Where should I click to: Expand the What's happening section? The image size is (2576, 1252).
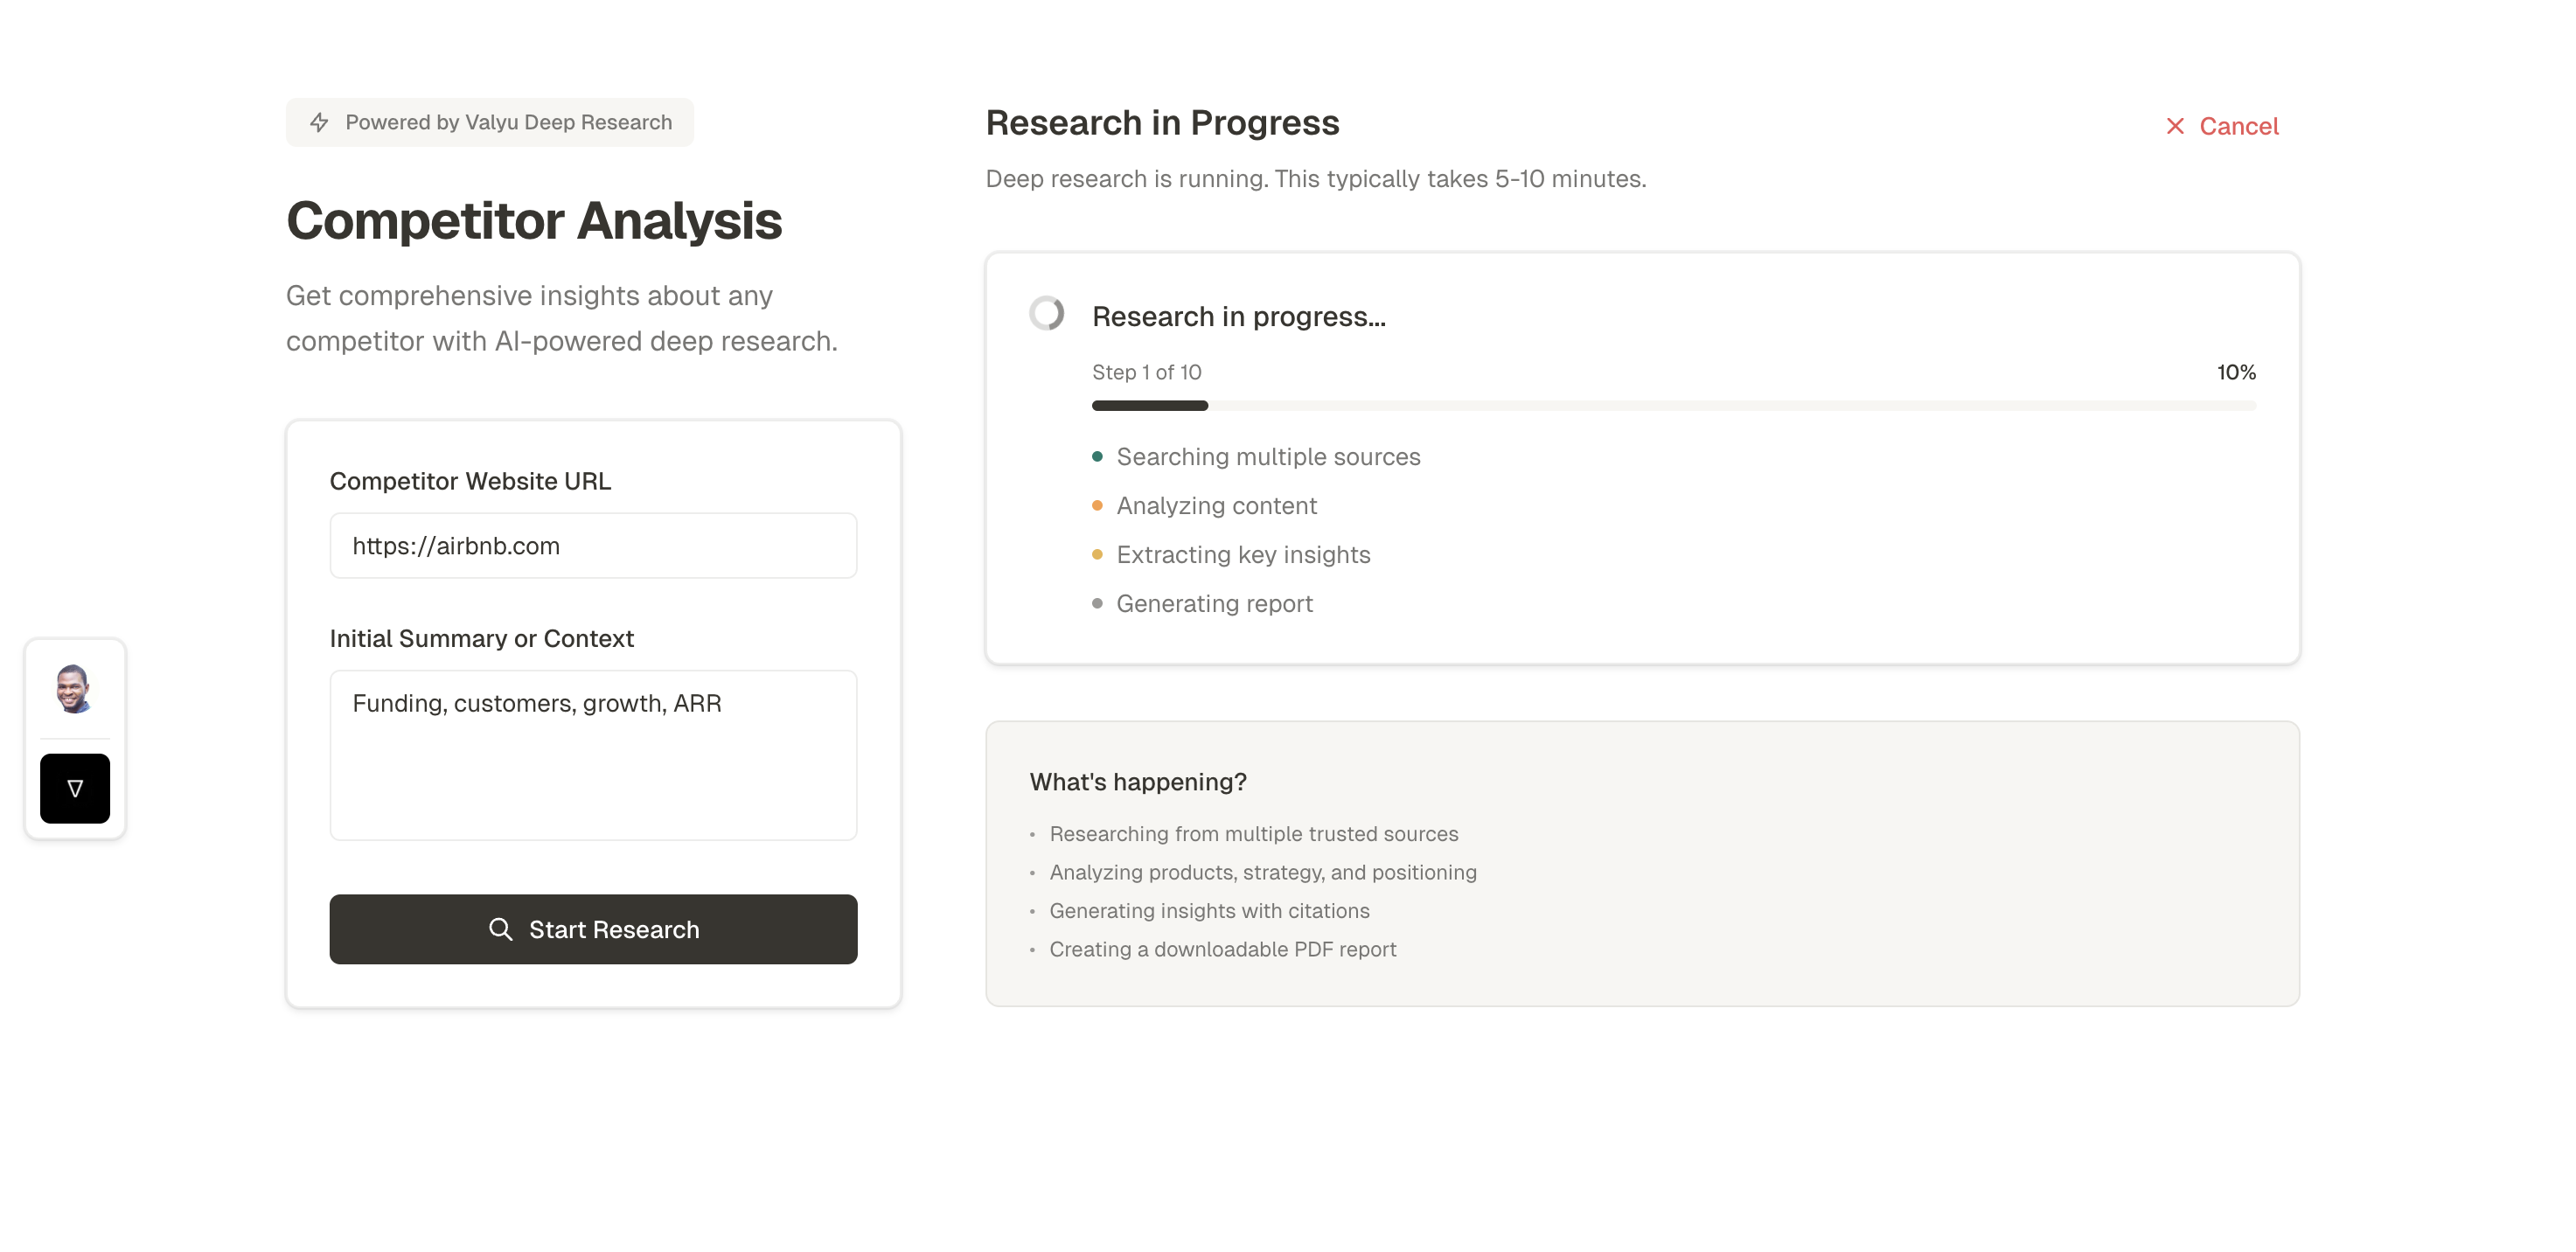[x=1138, y=782]
